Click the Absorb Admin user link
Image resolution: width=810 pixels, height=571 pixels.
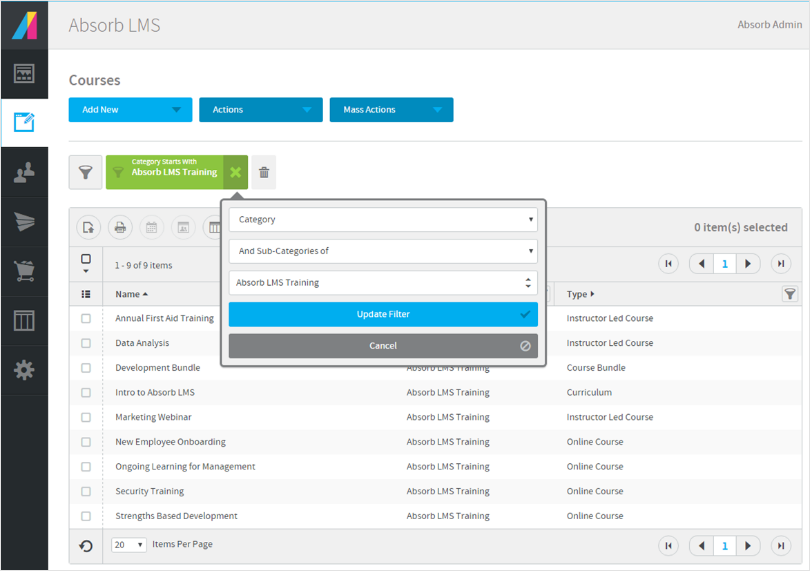coord(769,25)
